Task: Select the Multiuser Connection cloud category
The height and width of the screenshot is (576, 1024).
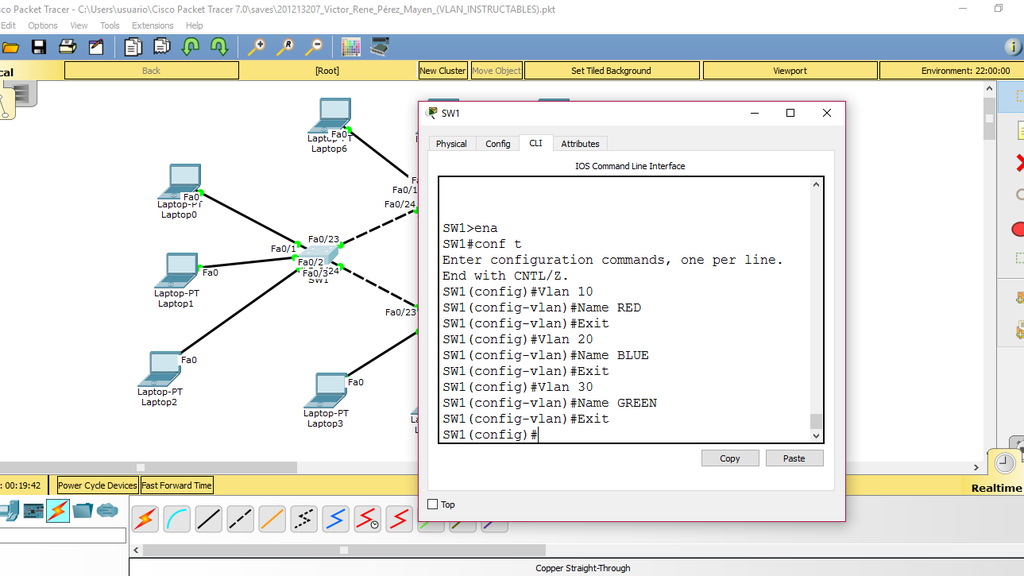Action: [108, 510]
